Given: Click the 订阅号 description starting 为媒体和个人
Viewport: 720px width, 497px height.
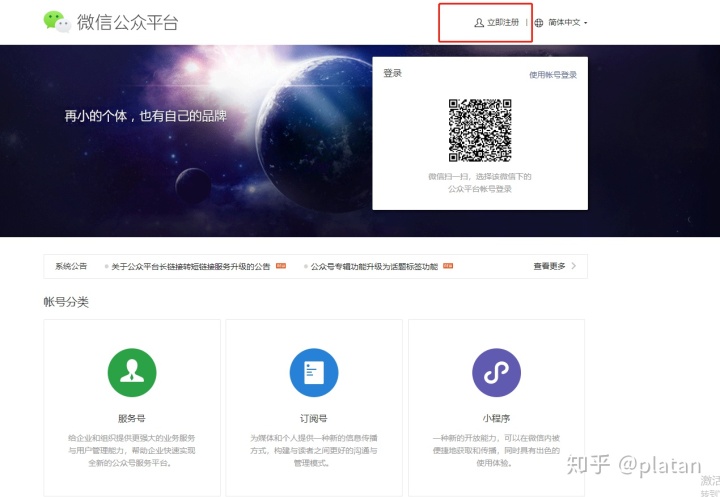Looking at the screenshot, I should tap(314, 451).
